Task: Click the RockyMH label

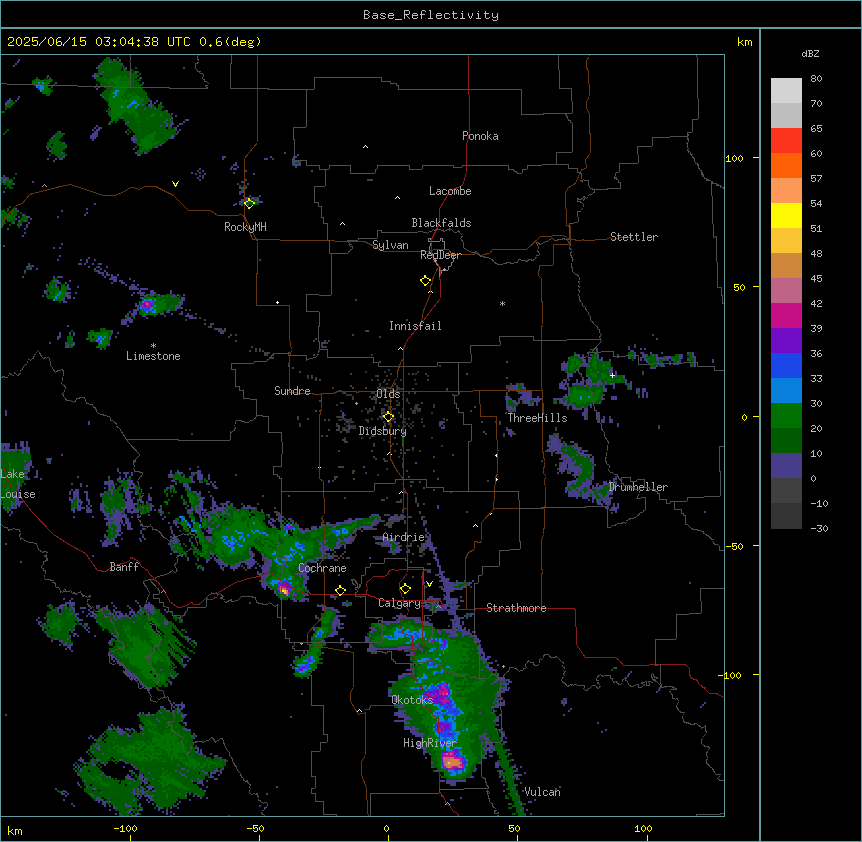Action: [x=245, y=227]
